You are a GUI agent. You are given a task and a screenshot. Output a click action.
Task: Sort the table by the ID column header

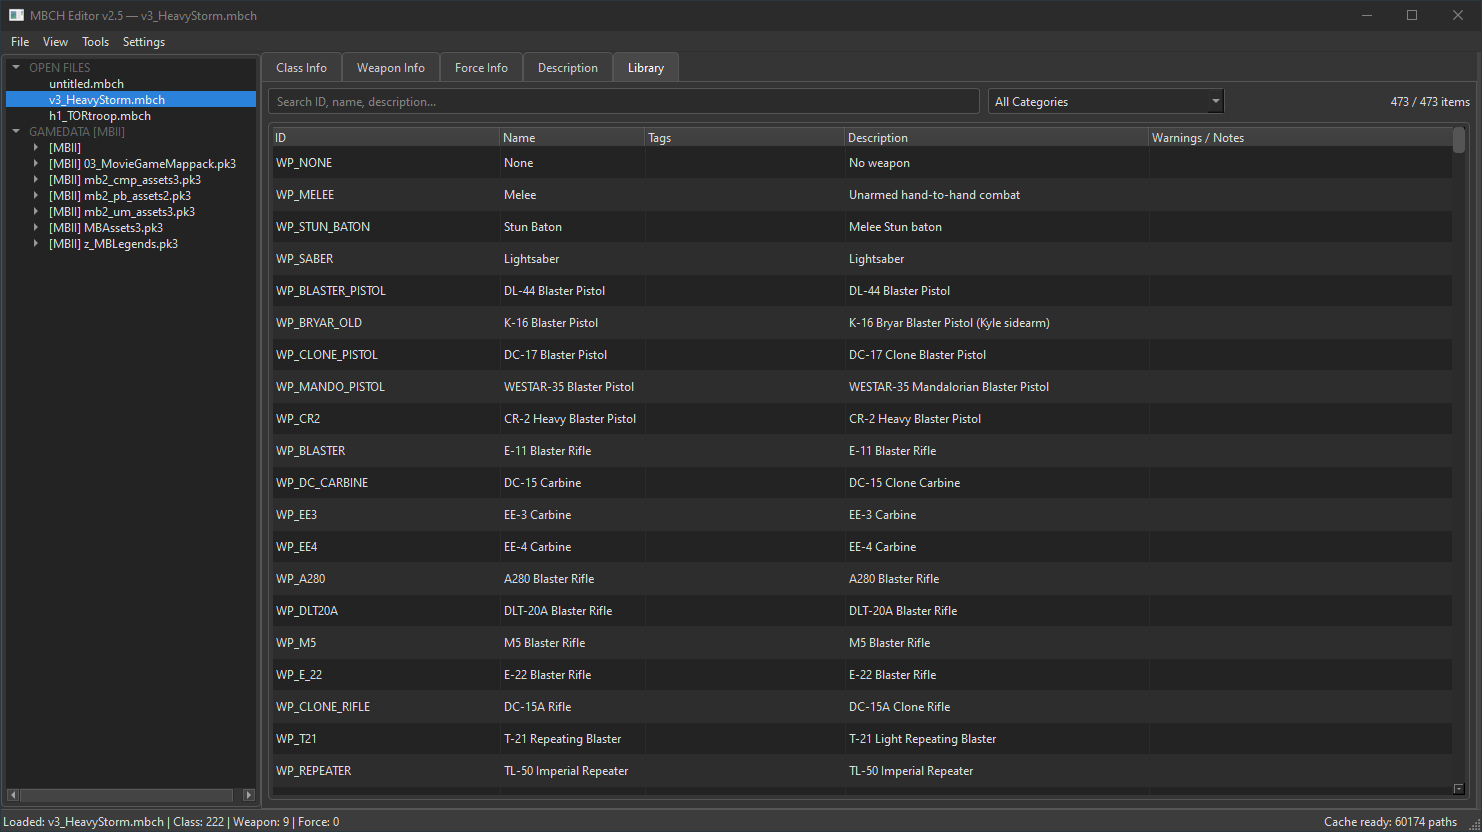(385, 138)
